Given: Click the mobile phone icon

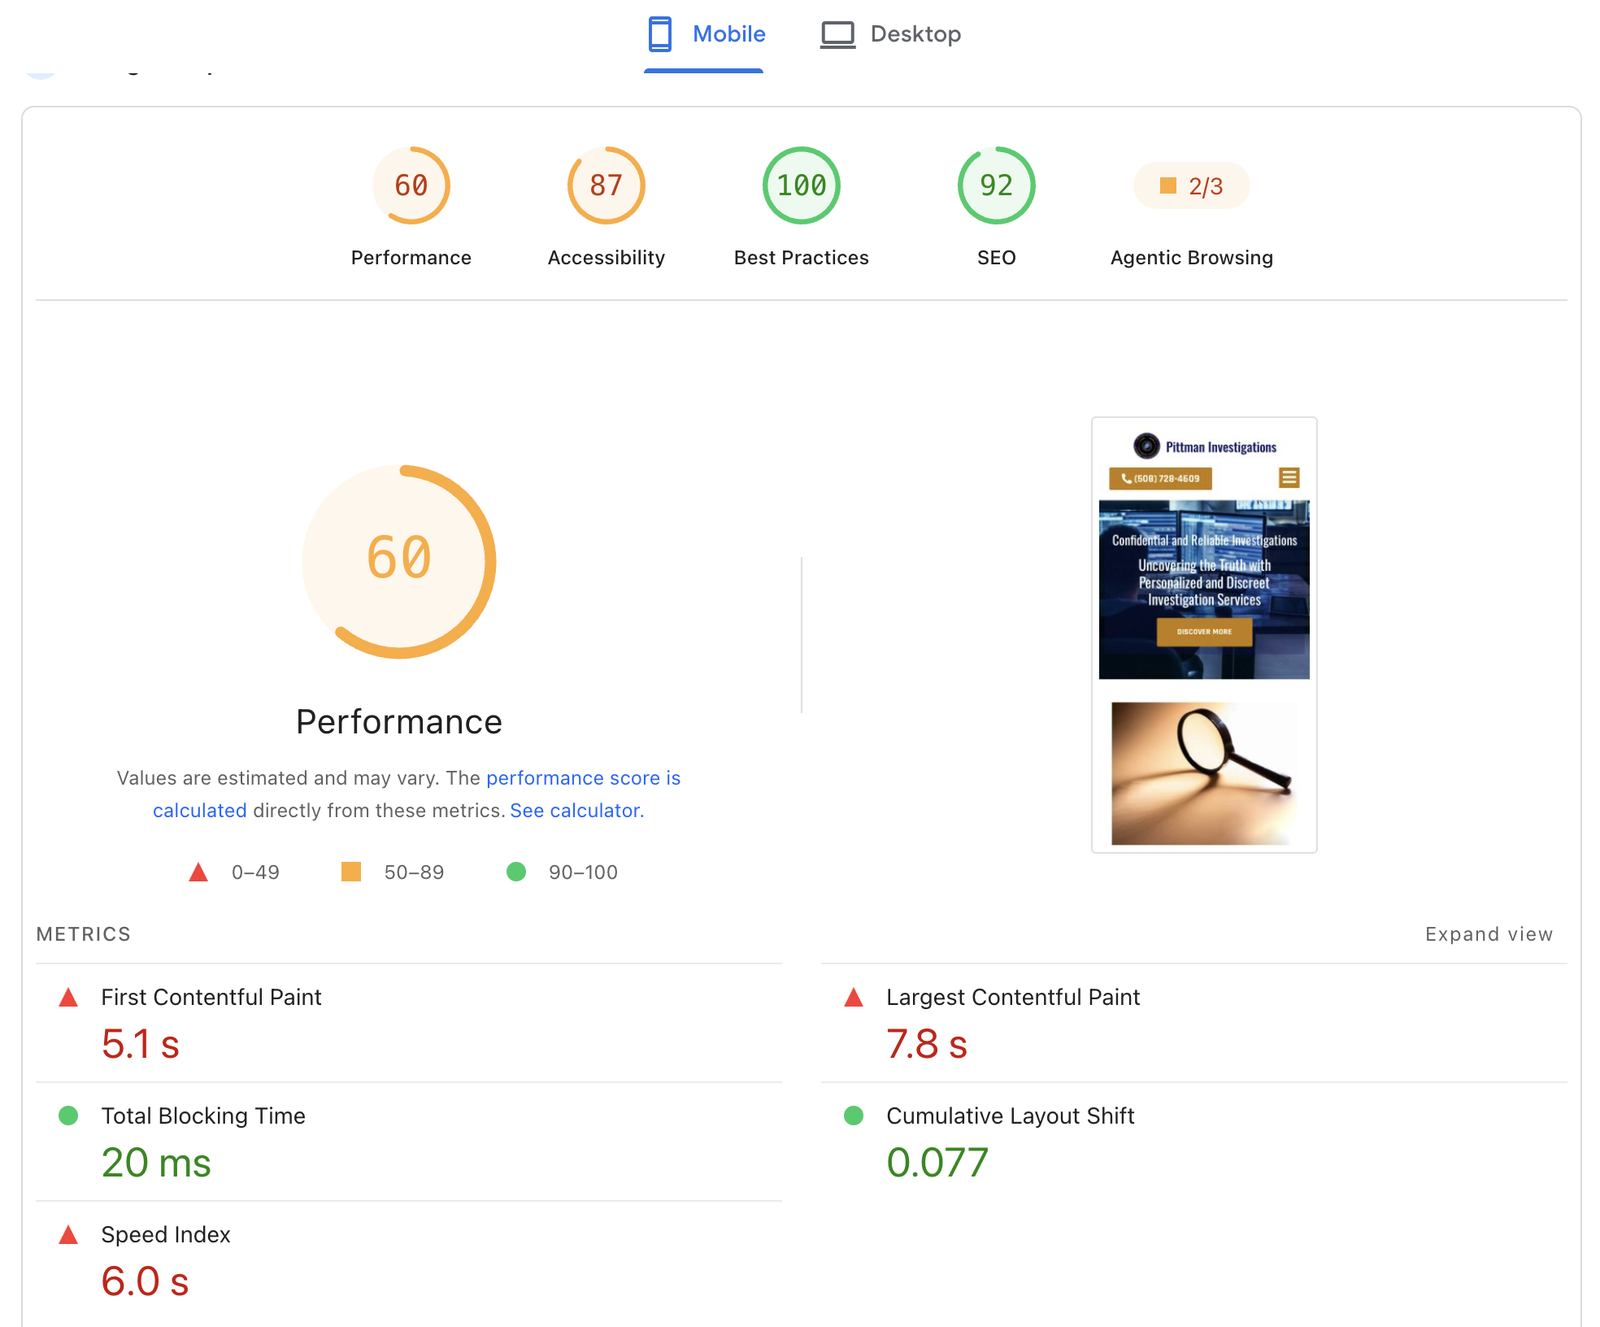Looking at the screenshot, I should (660, 34).
